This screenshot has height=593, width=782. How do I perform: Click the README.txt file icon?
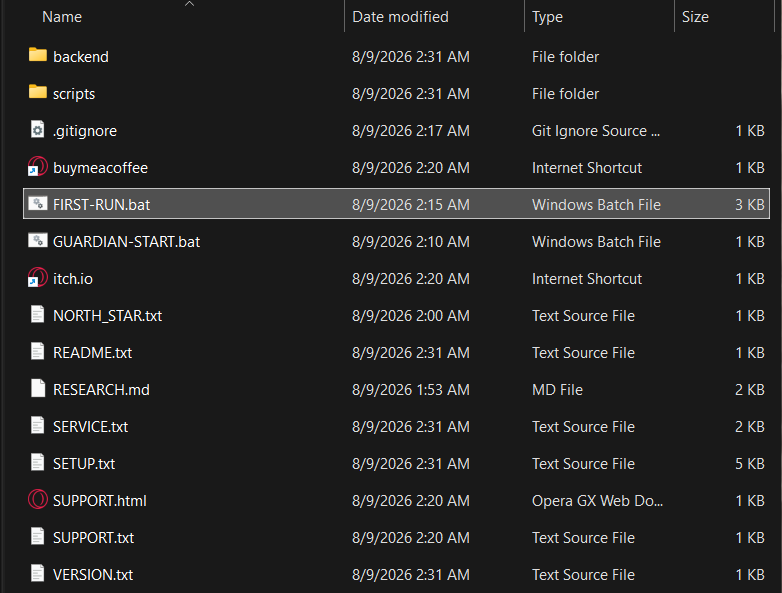[37, 352]
